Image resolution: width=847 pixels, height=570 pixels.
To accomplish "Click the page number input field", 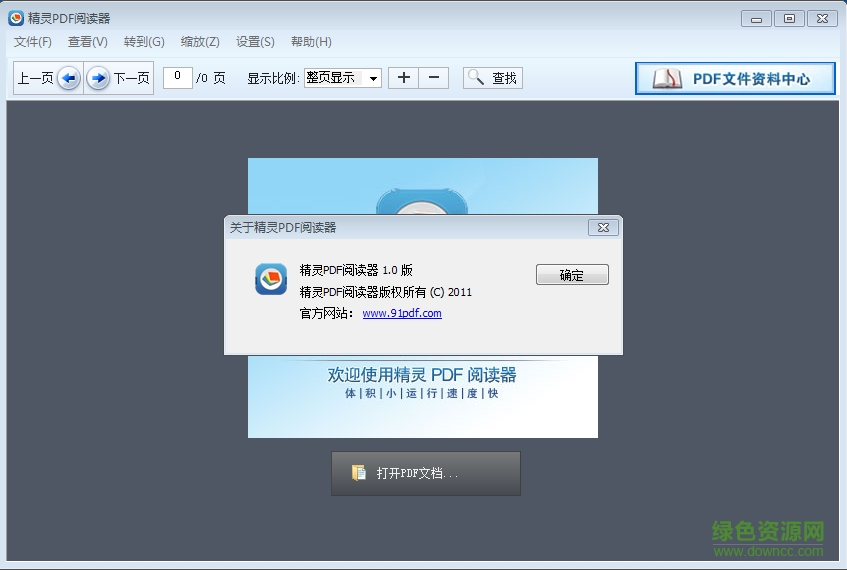I will coord(178,77).
